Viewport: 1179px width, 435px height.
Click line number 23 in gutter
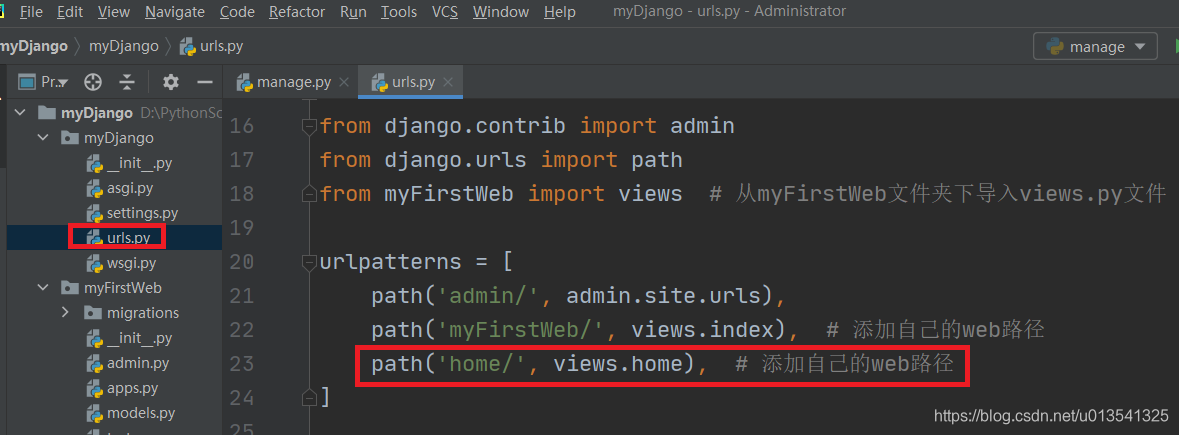tap(241, 364)
